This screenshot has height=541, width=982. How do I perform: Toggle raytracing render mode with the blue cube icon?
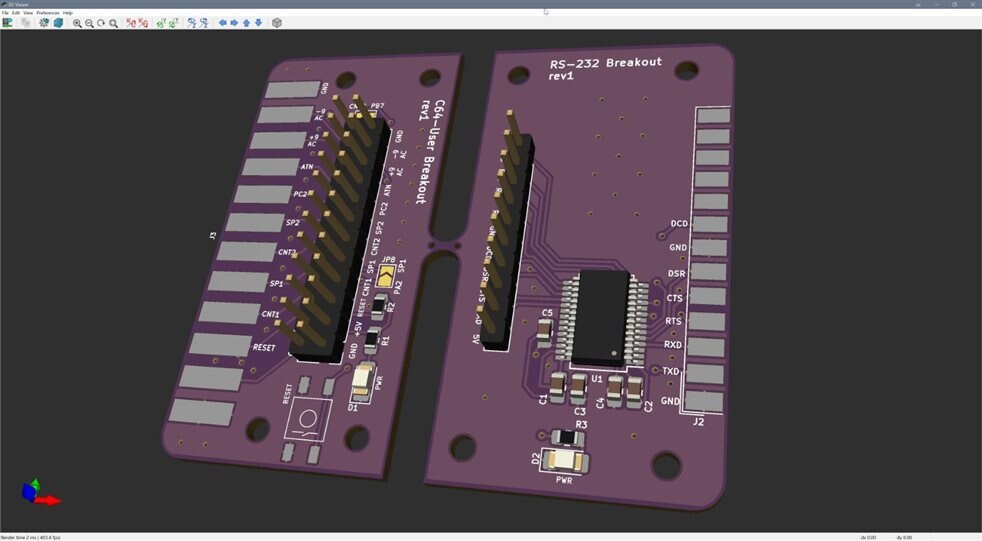[x=58, y=23]
